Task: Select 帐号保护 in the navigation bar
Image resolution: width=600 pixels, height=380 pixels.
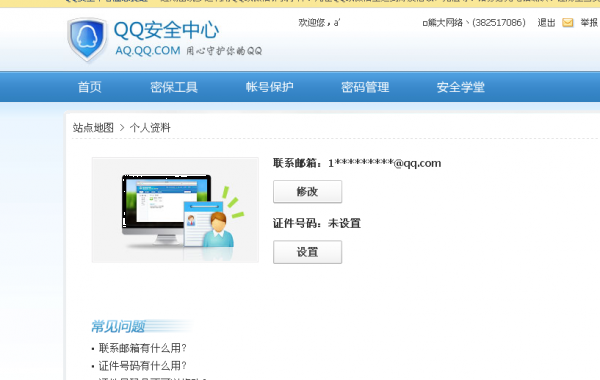Action: coord(269,87)
